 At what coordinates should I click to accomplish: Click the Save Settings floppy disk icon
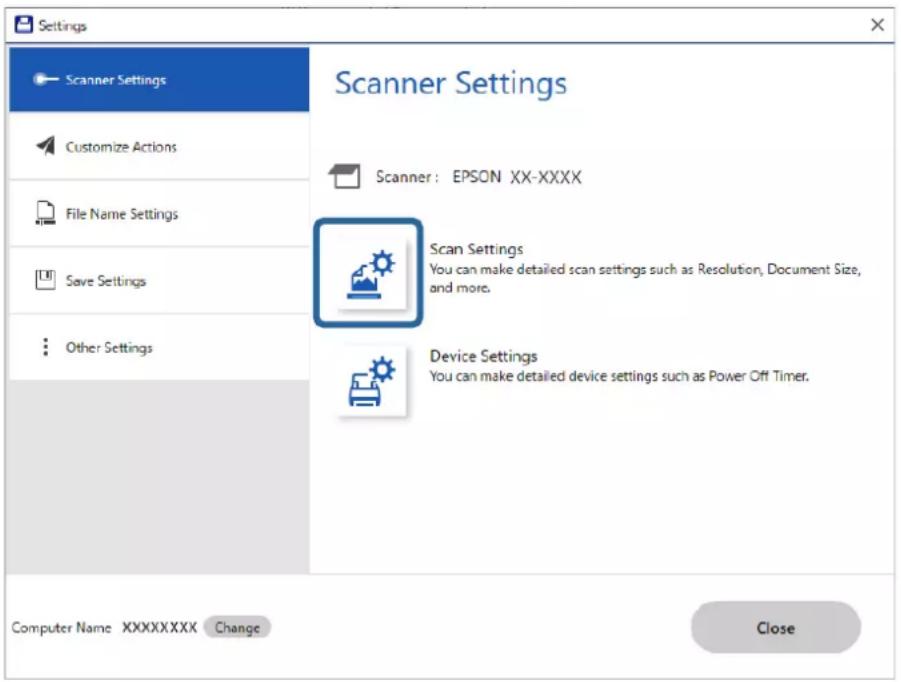(45, 280)
